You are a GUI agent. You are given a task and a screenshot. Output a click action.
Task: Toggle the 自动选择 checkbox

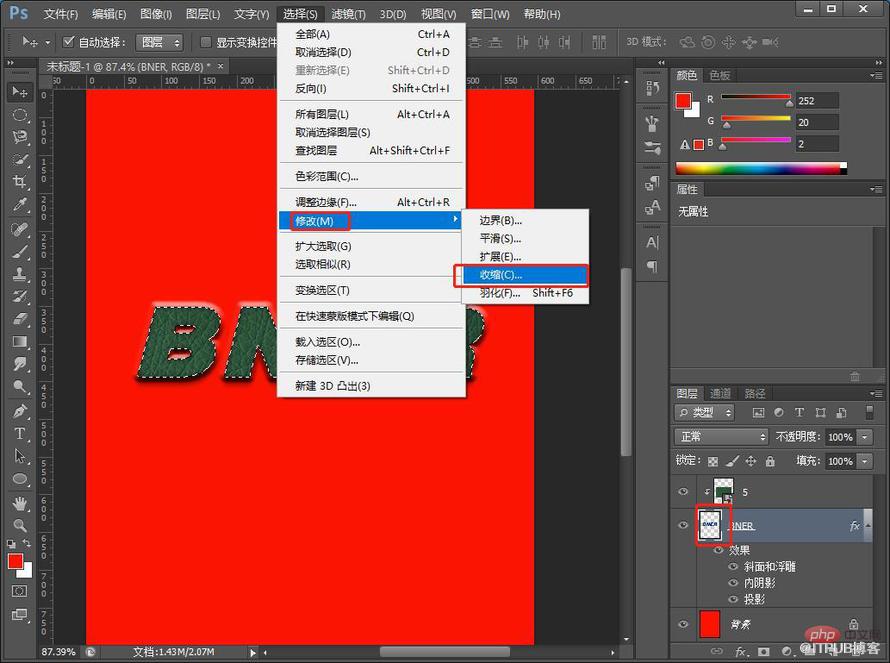point(69,42)
